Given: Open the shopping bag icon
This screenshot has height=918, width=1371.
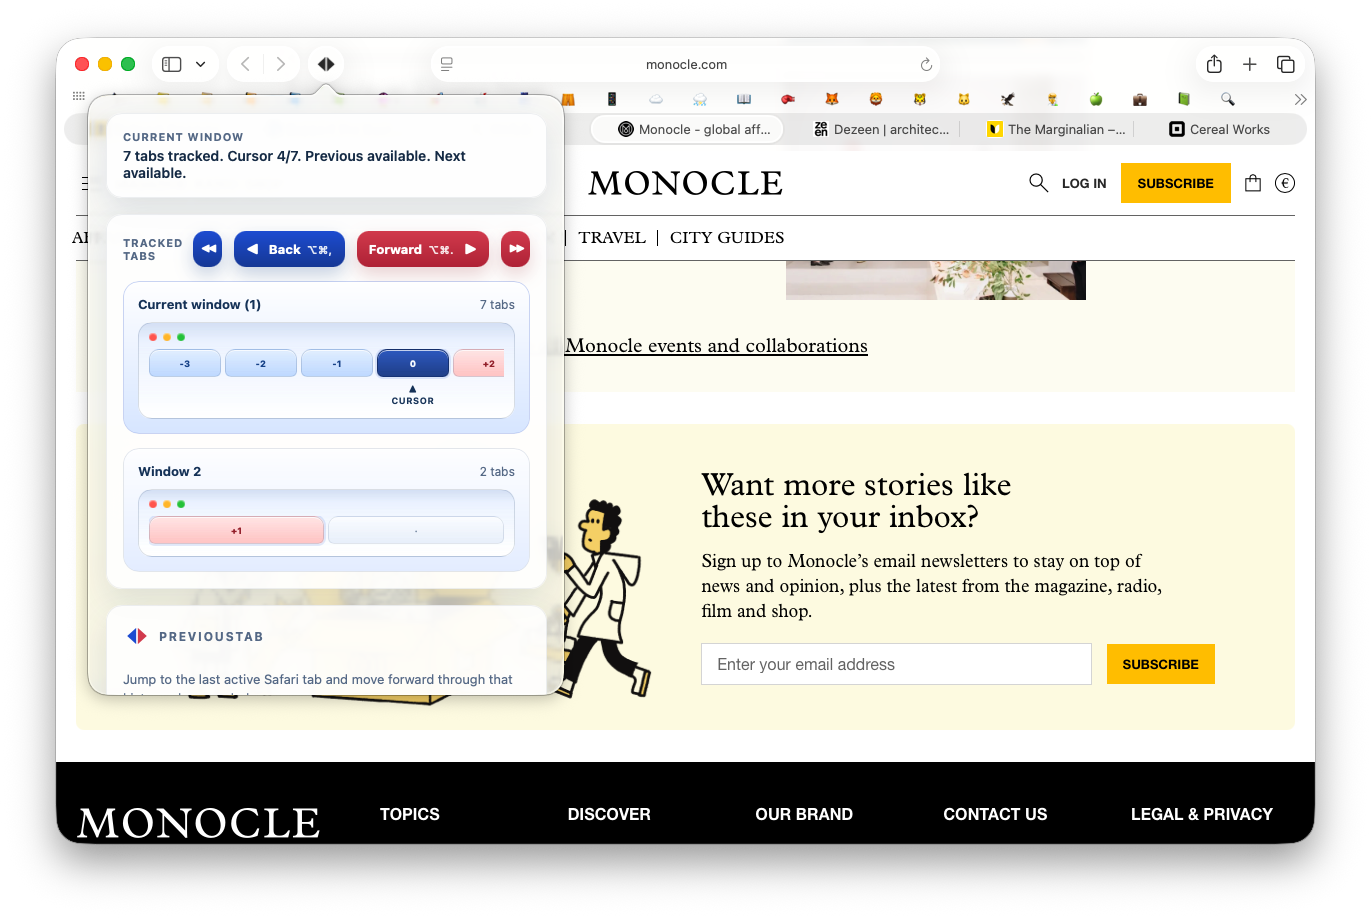Looking at the screenshot, I should (x=1252, y=183).
